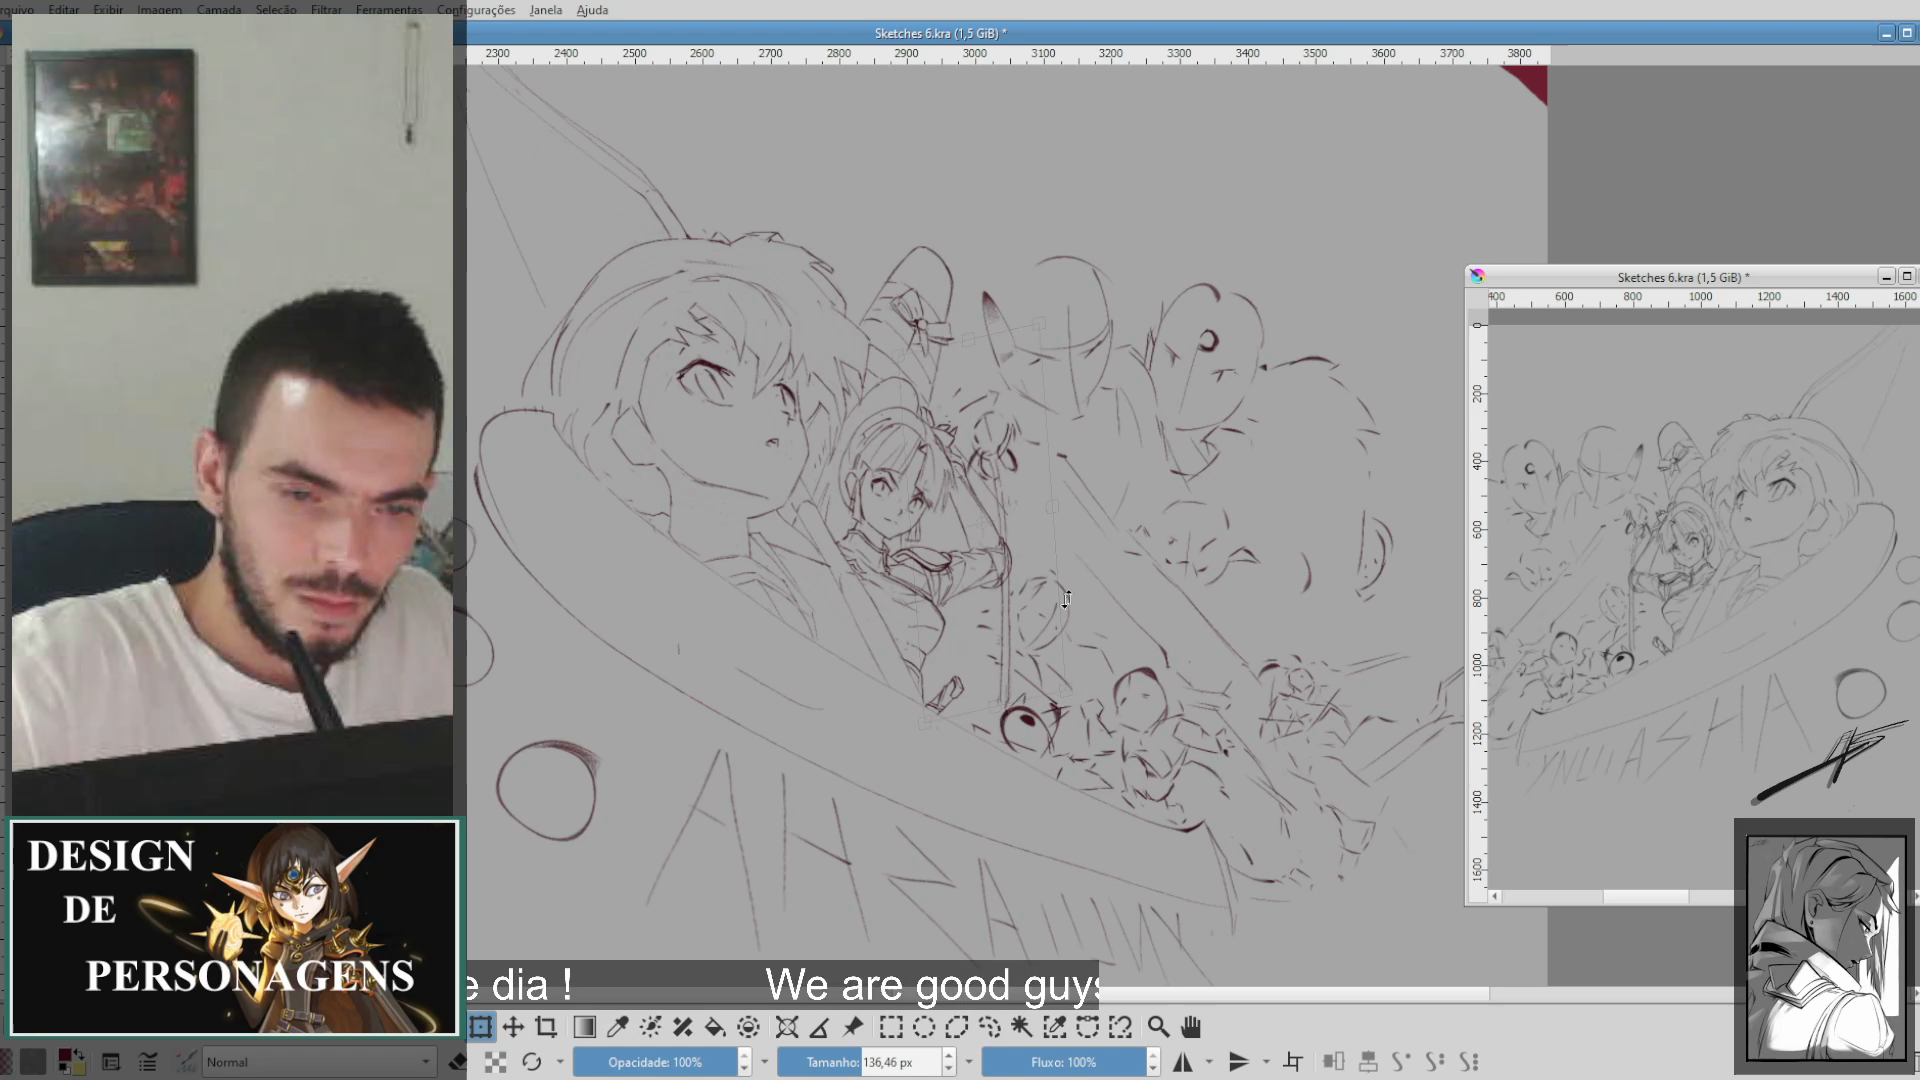Reload original brush preset
The width and height of the screenshot is (1920, 1080).
(531, 1062)
